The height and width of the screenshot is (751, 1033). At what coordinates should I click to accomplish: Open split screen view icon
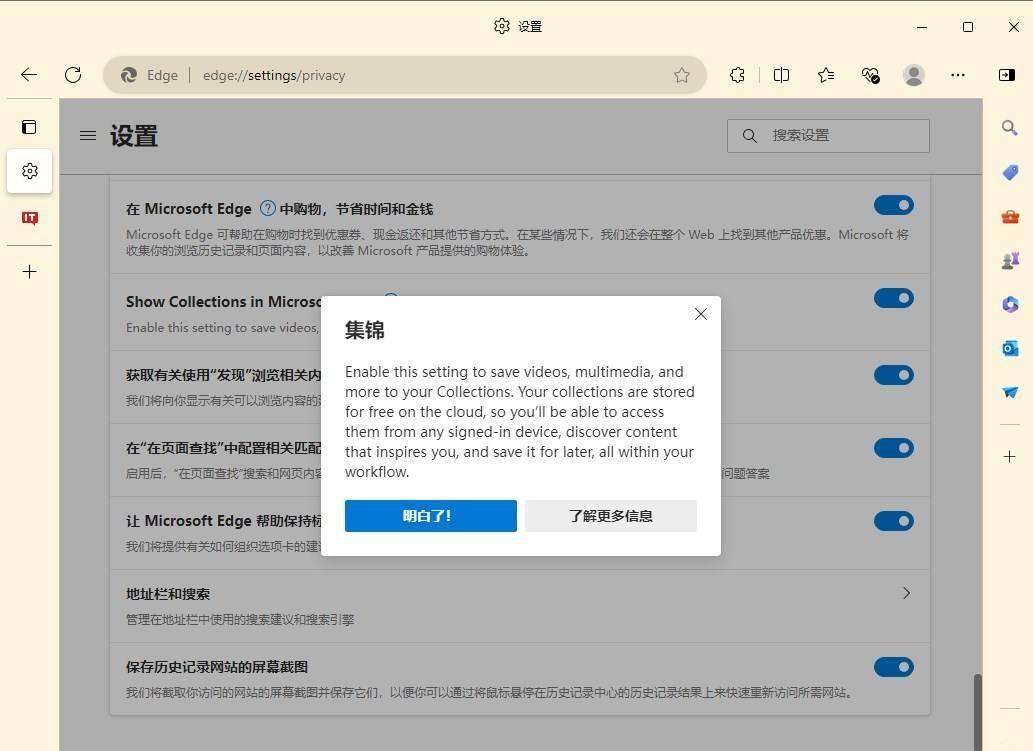[781, 75]
